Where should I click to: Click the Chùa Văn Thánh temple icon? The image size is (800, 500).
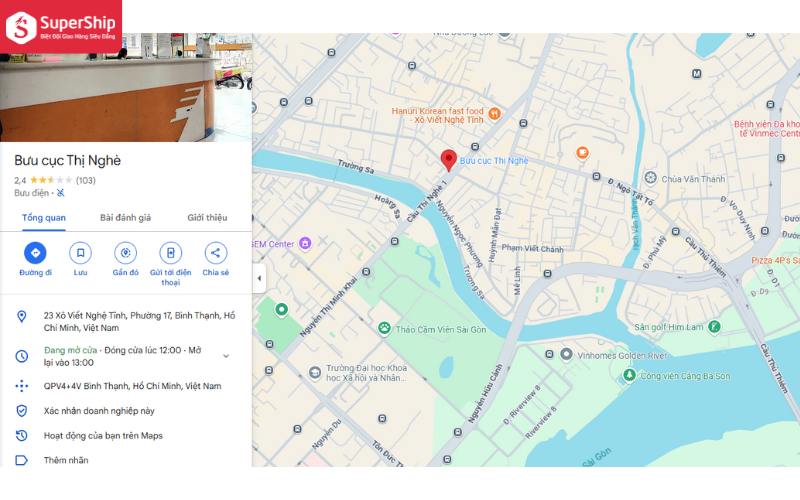point(651,178)
